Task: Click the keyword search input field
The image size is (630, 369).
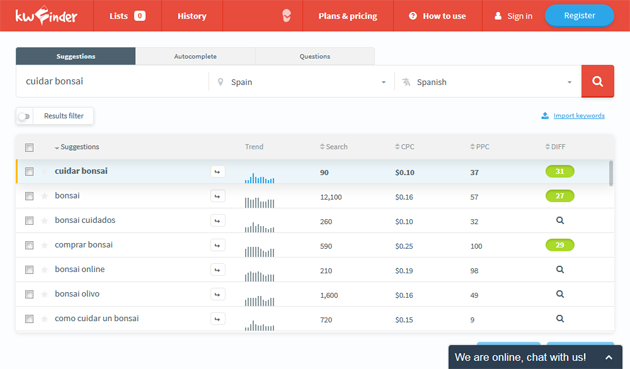Action: coord(112,82)
